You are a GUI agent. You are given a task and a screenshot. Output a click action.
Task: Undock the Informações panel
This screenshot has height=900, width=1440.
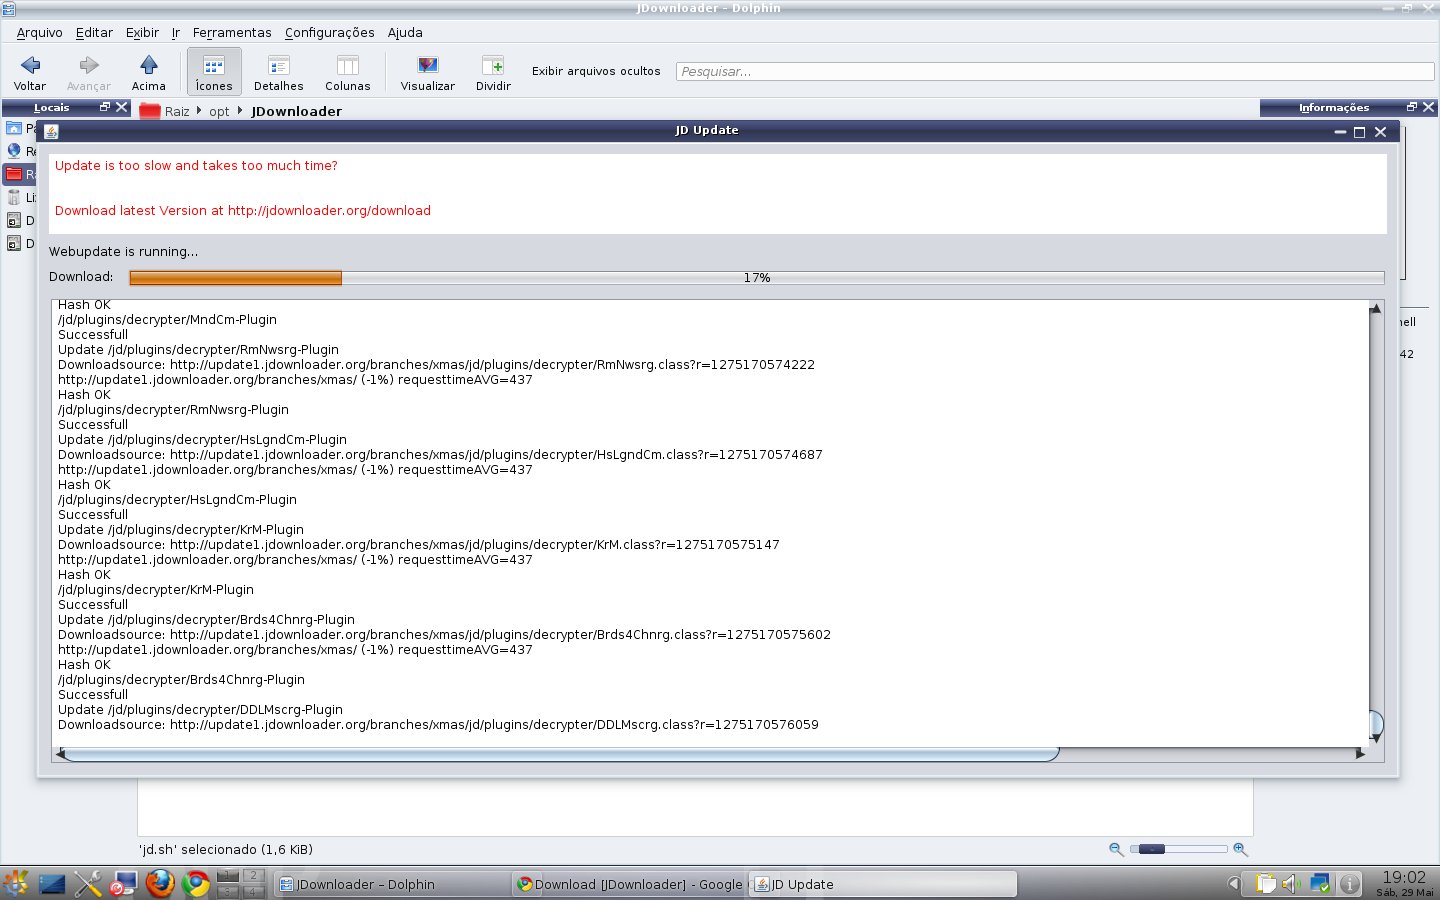tap(1412, 106)
